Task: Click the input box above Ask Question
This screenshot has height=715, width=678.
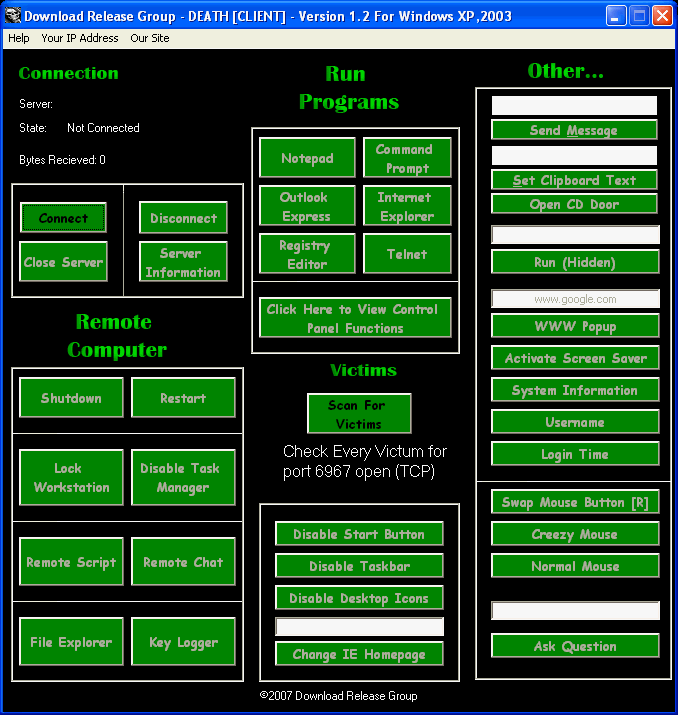Action: [x=575, y=611]
